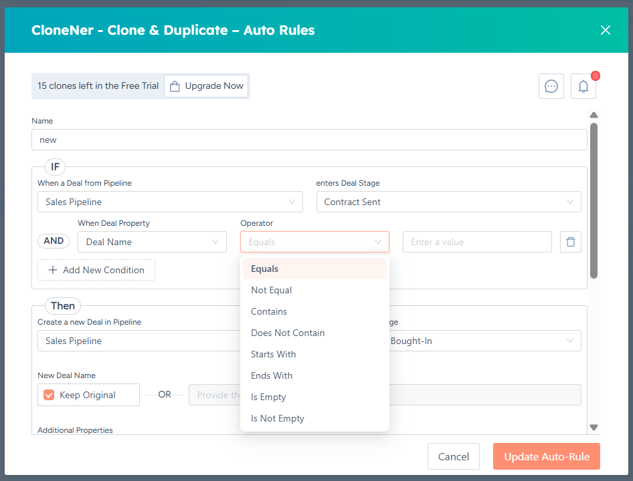Open the Sales Pipeline dropdown under IF
The height and width of the screenshot is (481, 633).
[x=170, y=202]
